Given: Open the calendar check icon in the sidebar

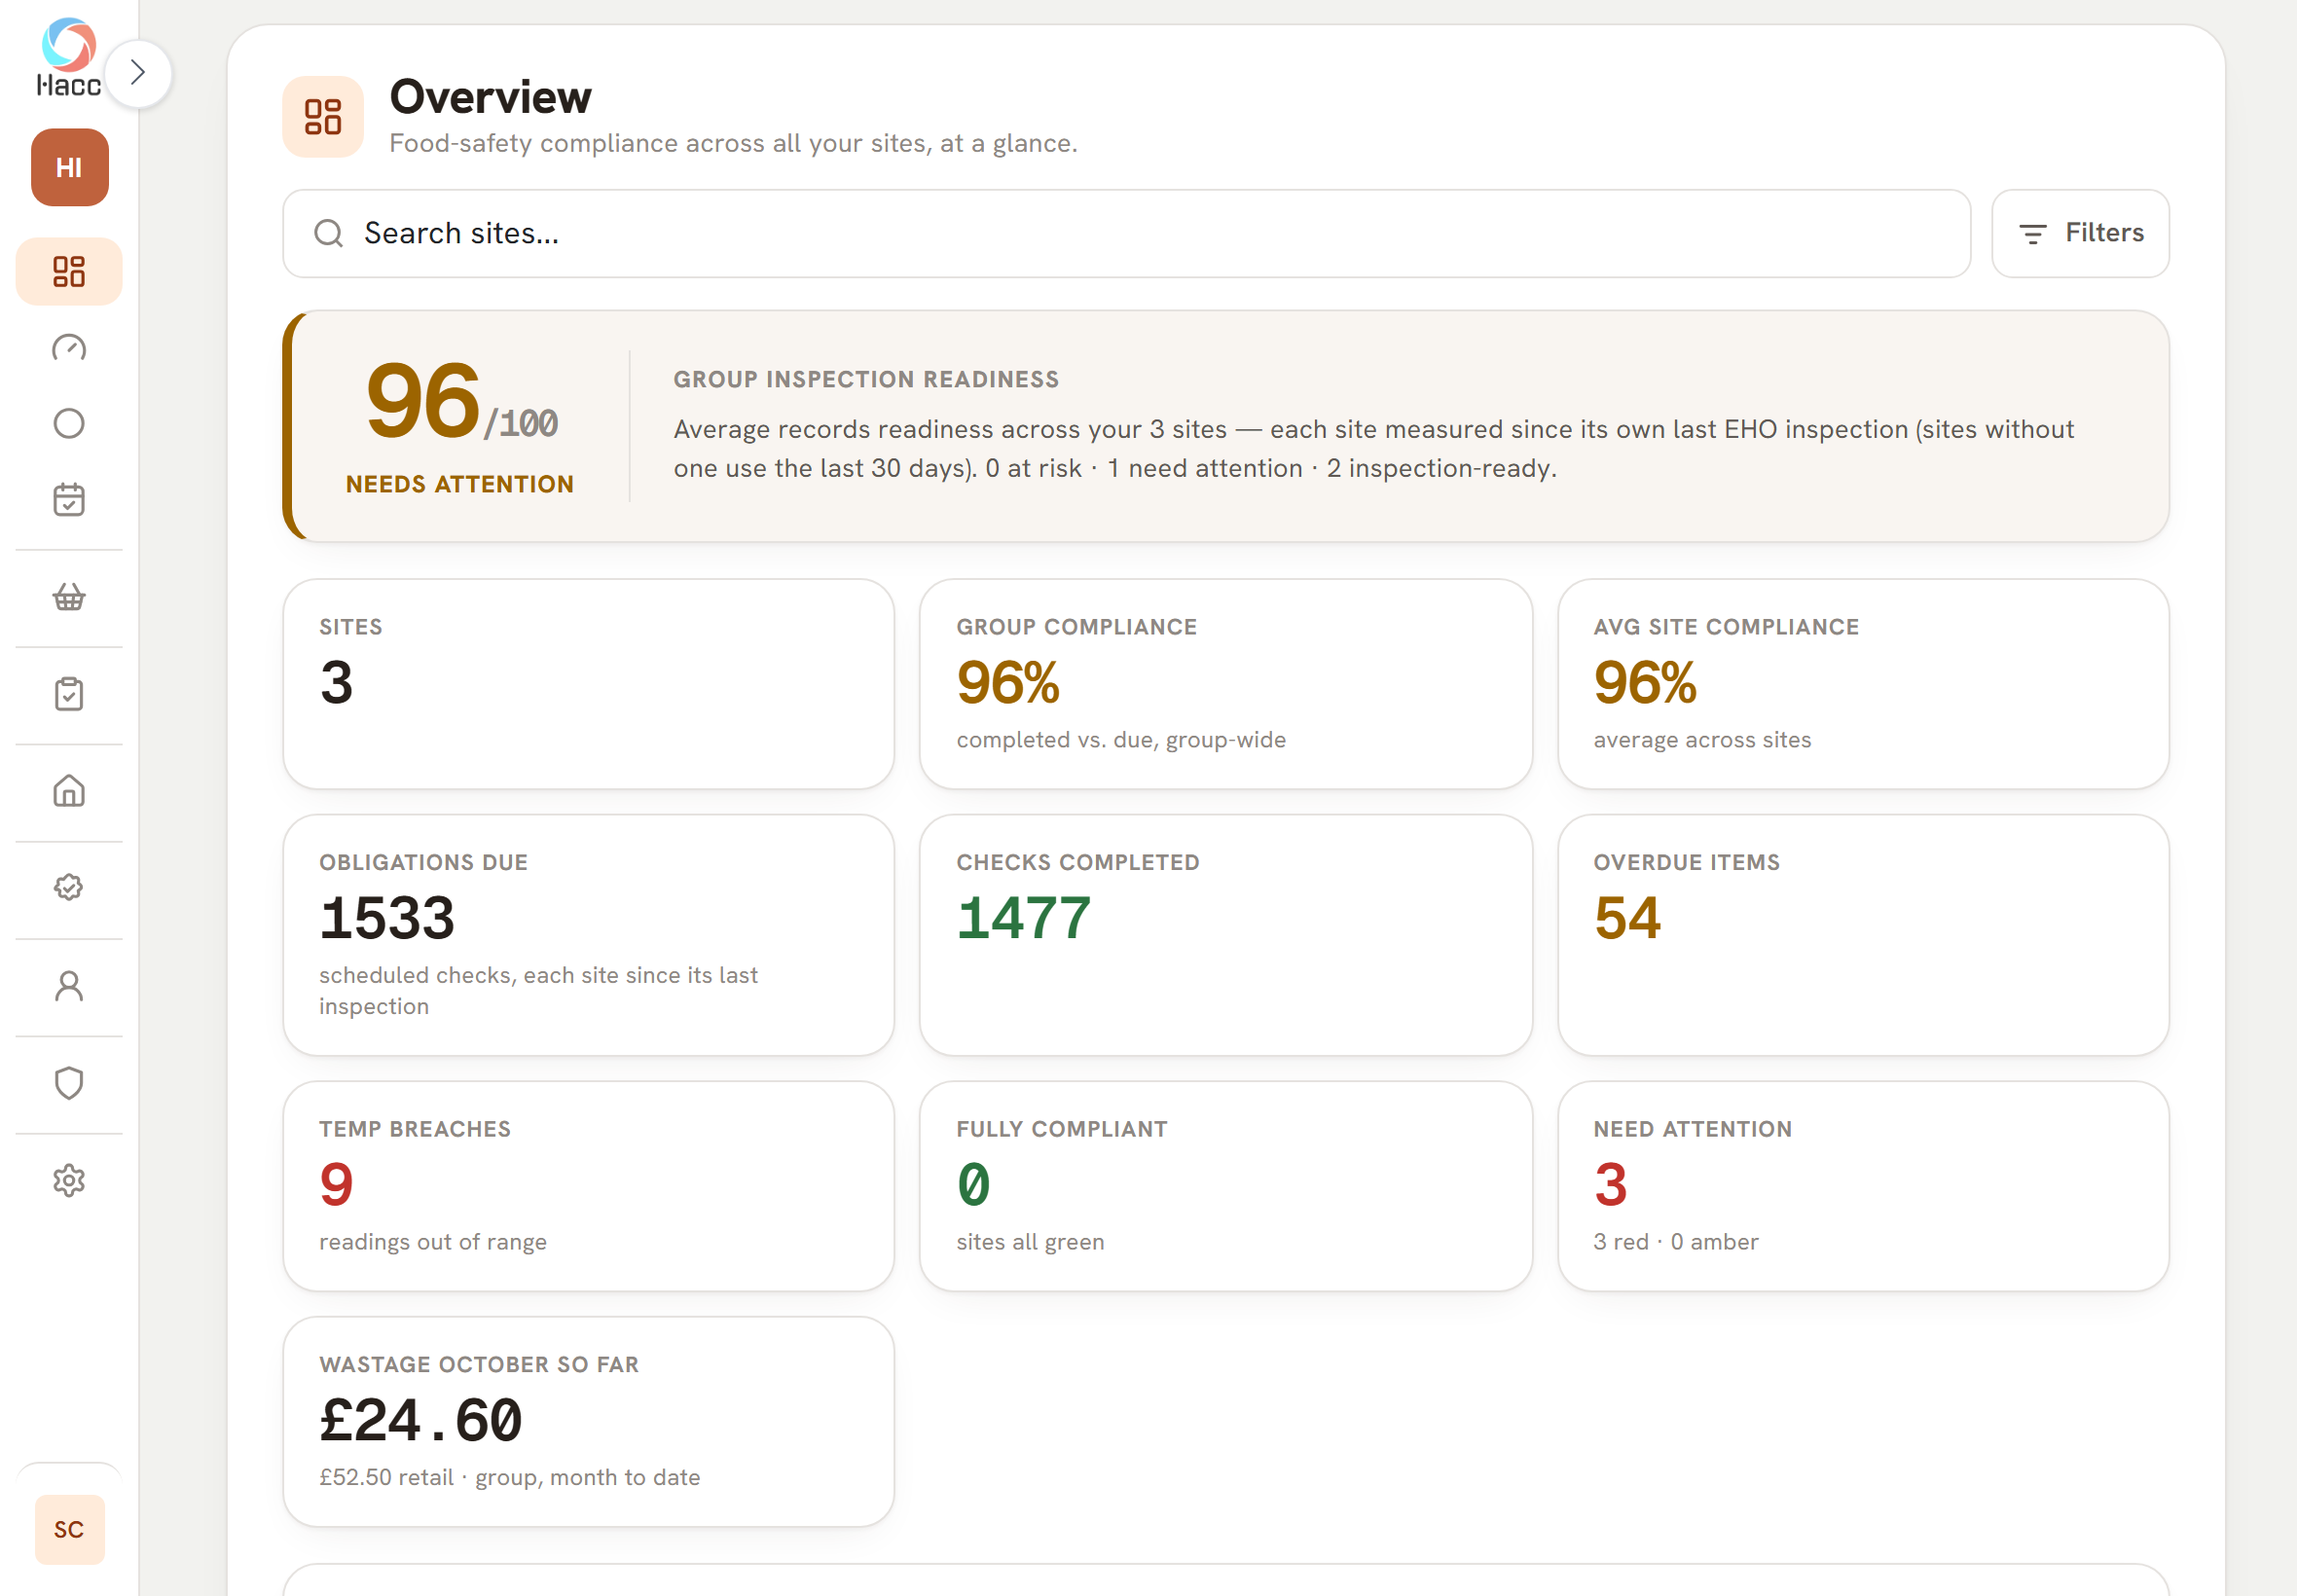Looking at the screenshot, I should tap(69, 499).
